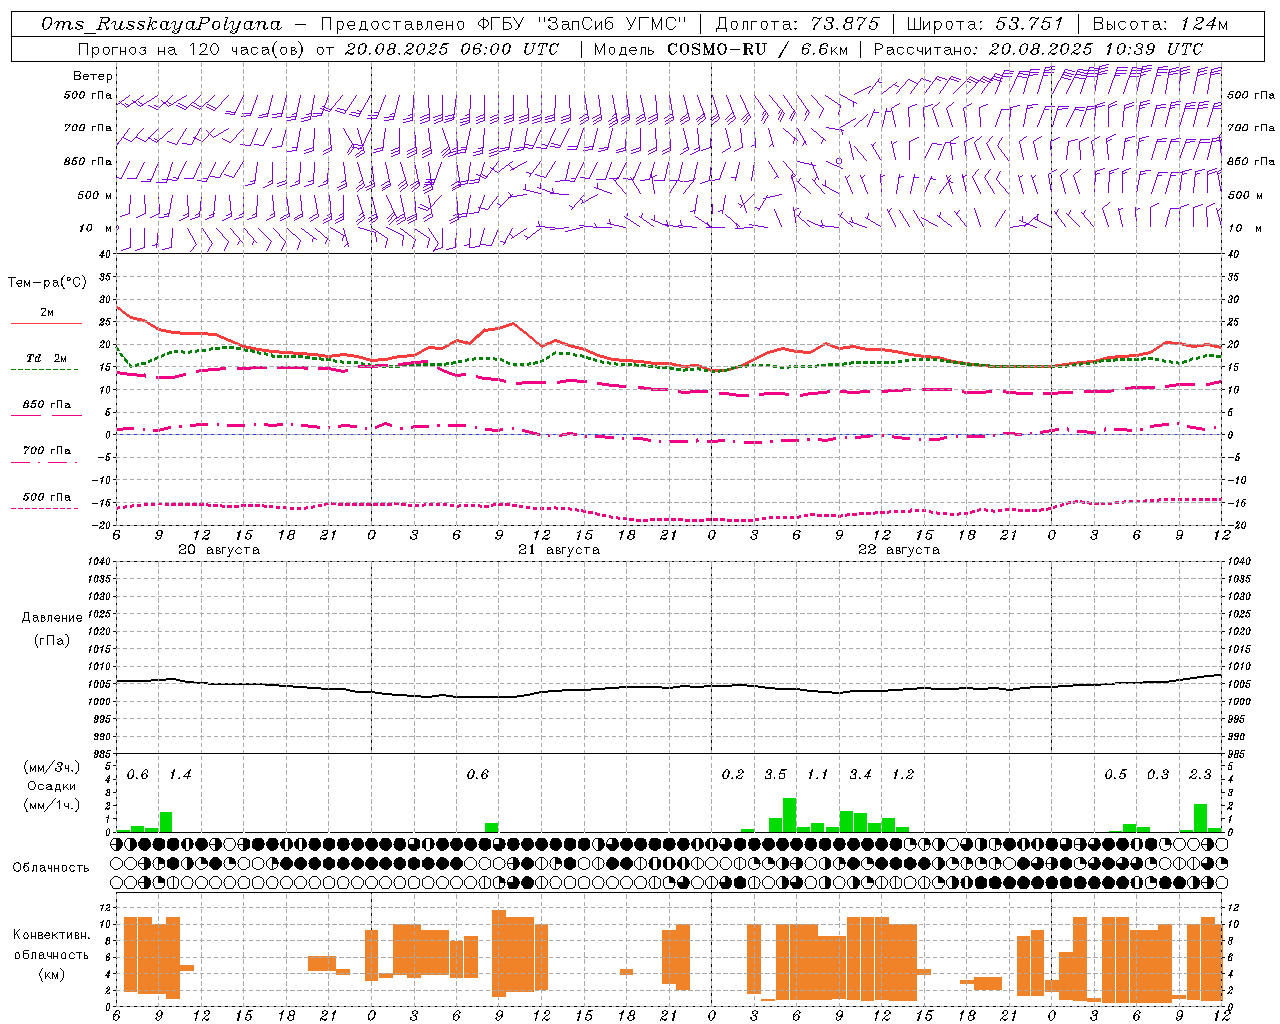1280x1024 pixels.
Task: Click the provider text ФГБУ "ЗапСиб УГМС"
Action: pyautogui.click(x=580, y=24)
